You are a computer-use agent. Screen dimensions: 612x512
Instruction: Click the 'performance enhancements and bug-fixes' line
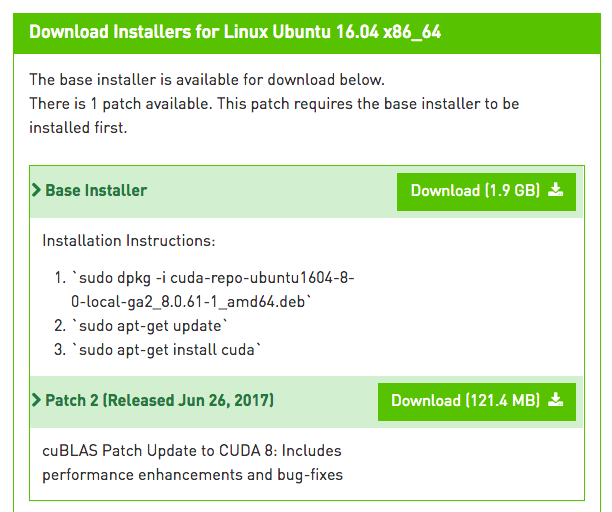tap(192, 475)
